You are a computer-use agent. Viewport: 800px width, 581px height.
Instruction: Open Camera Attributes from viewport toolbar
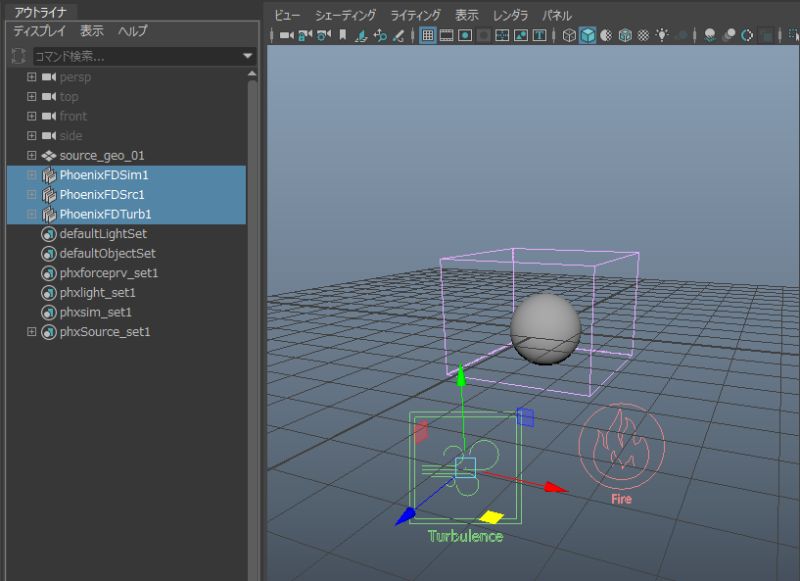coord(324,35)
